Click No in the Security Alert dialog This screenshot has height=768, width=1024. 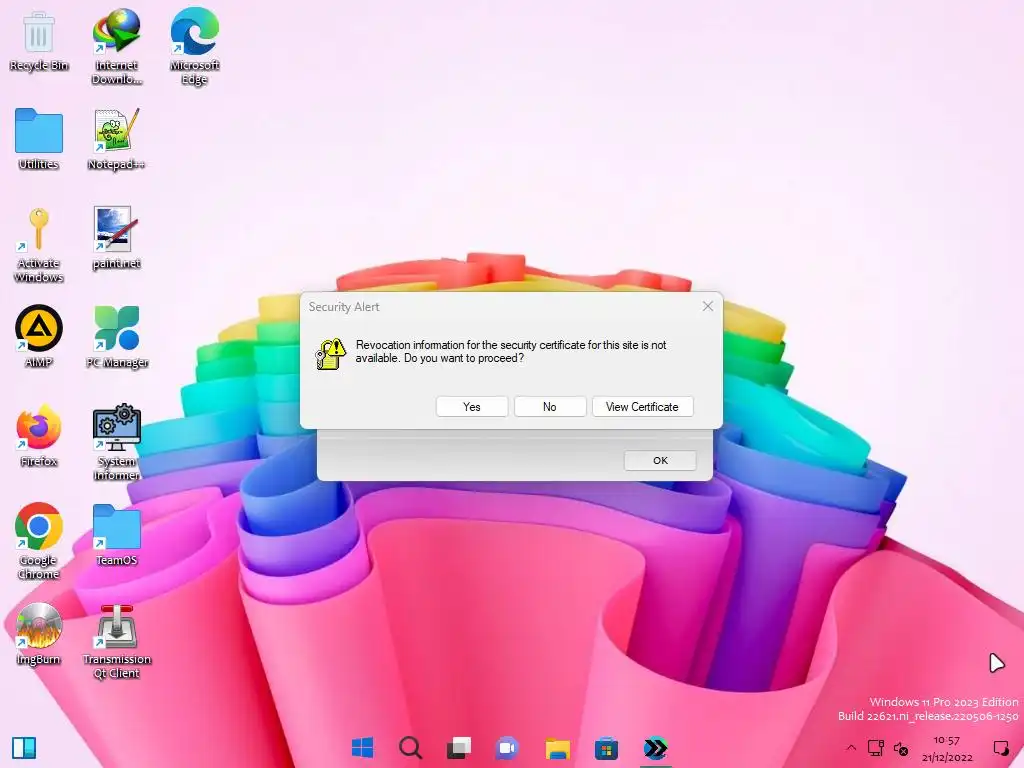click(x=550, y=407)
